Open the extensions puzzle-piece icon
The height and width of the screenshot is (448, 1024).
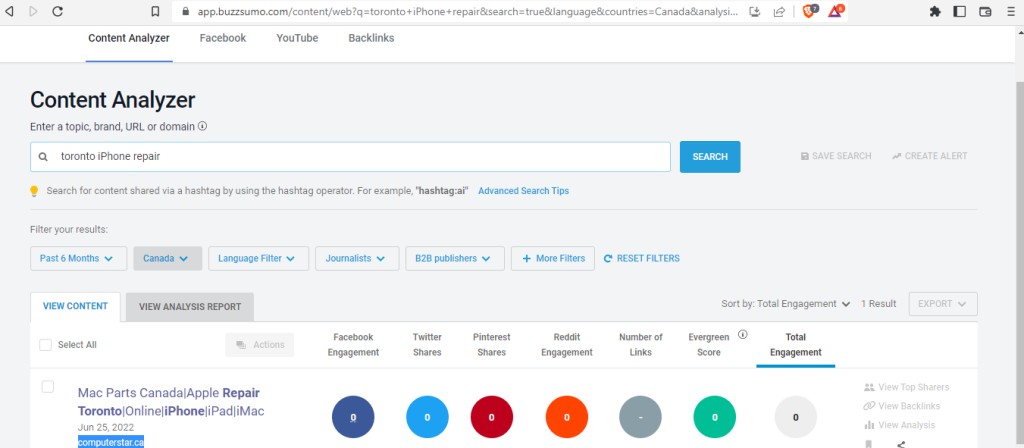coord(935,11)
